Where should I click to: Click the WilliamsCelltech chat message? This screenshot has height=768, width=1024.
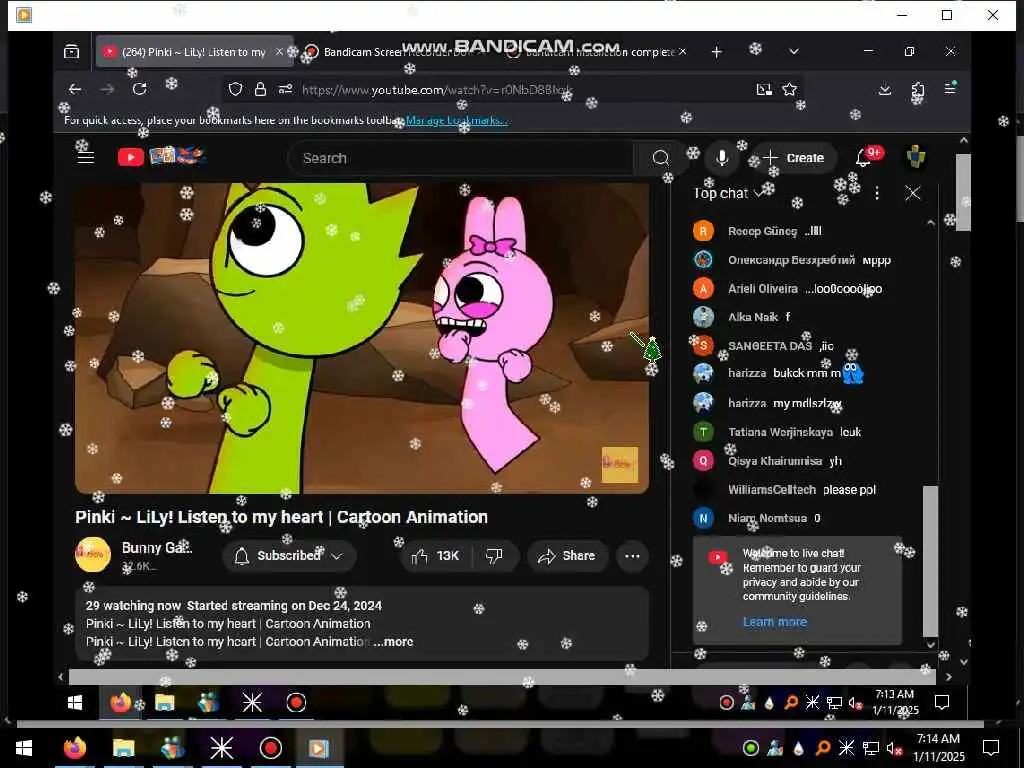[803, 490]
